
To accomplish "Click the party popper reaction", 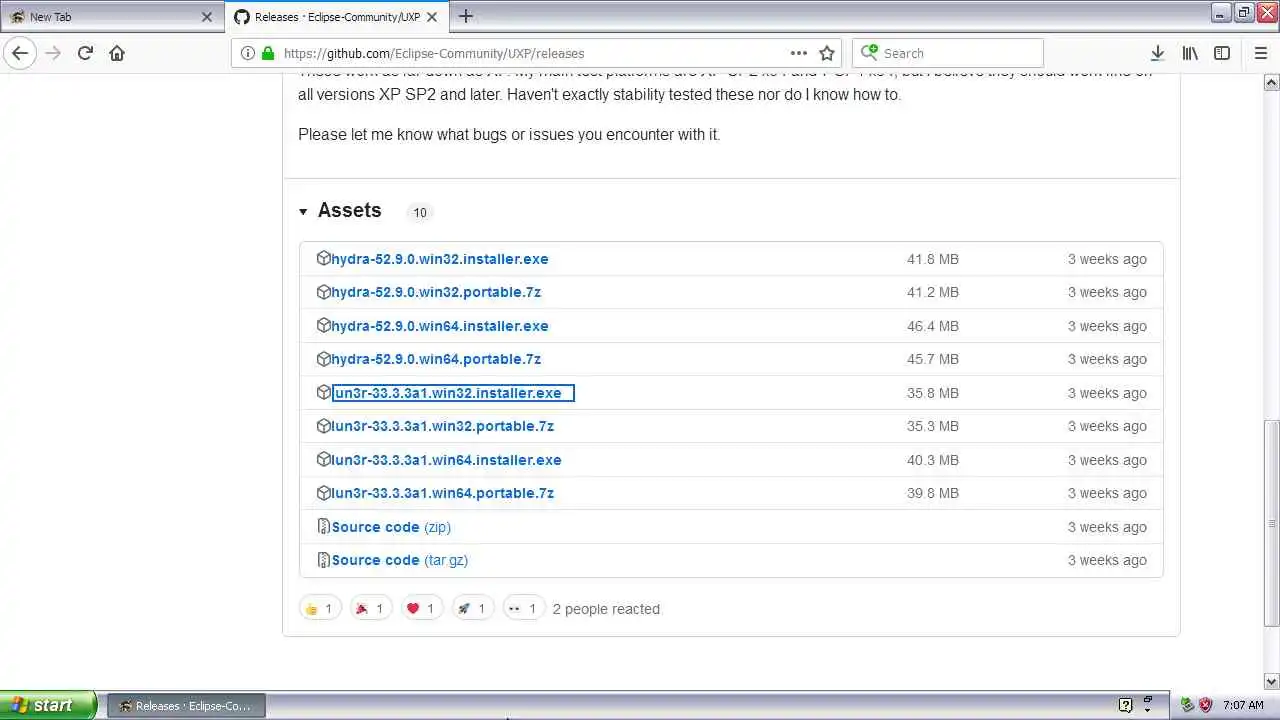I will 370,608.
